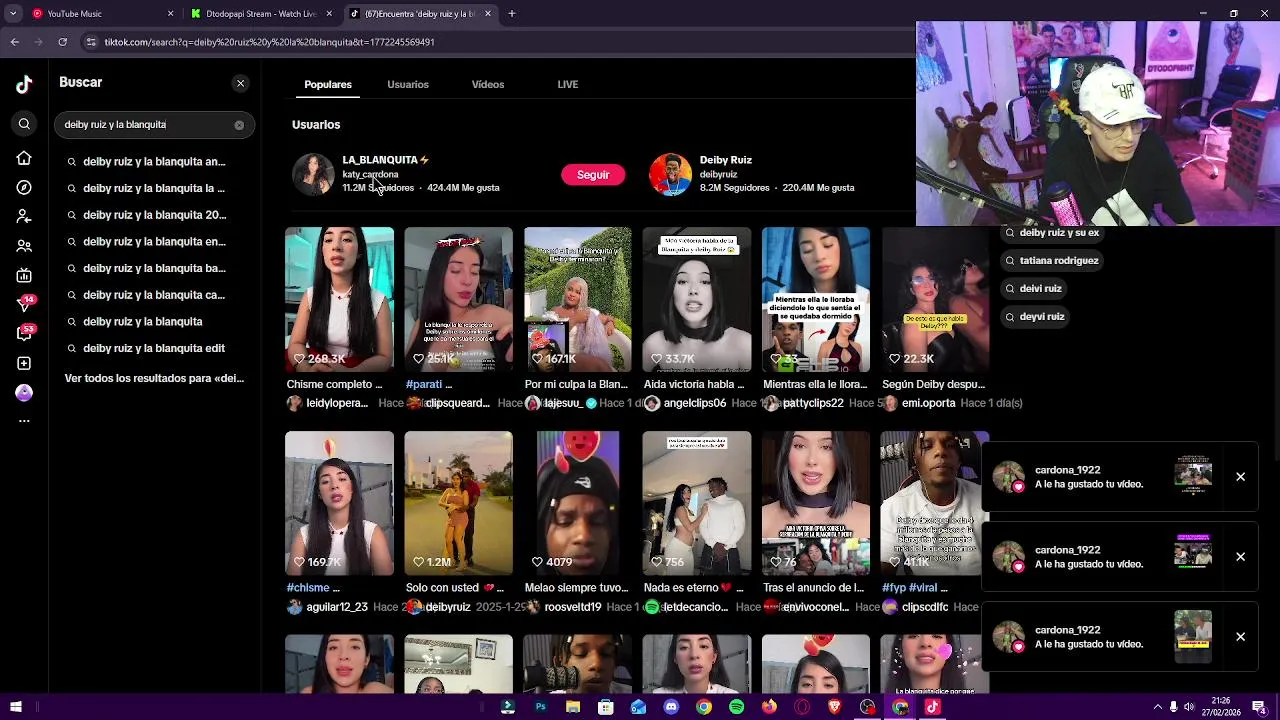Switch to the Populares tab
Image resolution: width=1280 pixels, height=720 pixels.
pyautogui.click(x=328, y=85)
